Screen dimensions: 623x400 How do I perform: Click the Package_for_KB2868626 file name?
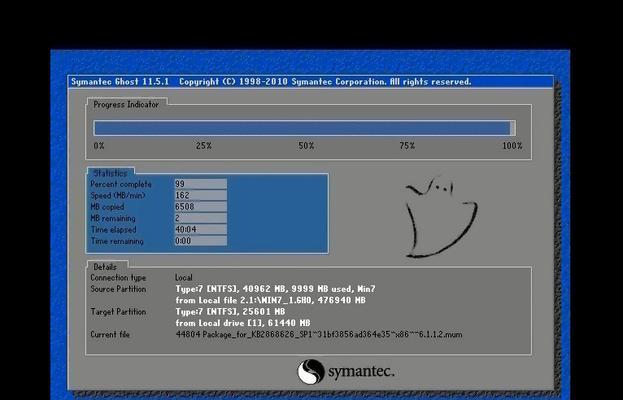(319, 334)
